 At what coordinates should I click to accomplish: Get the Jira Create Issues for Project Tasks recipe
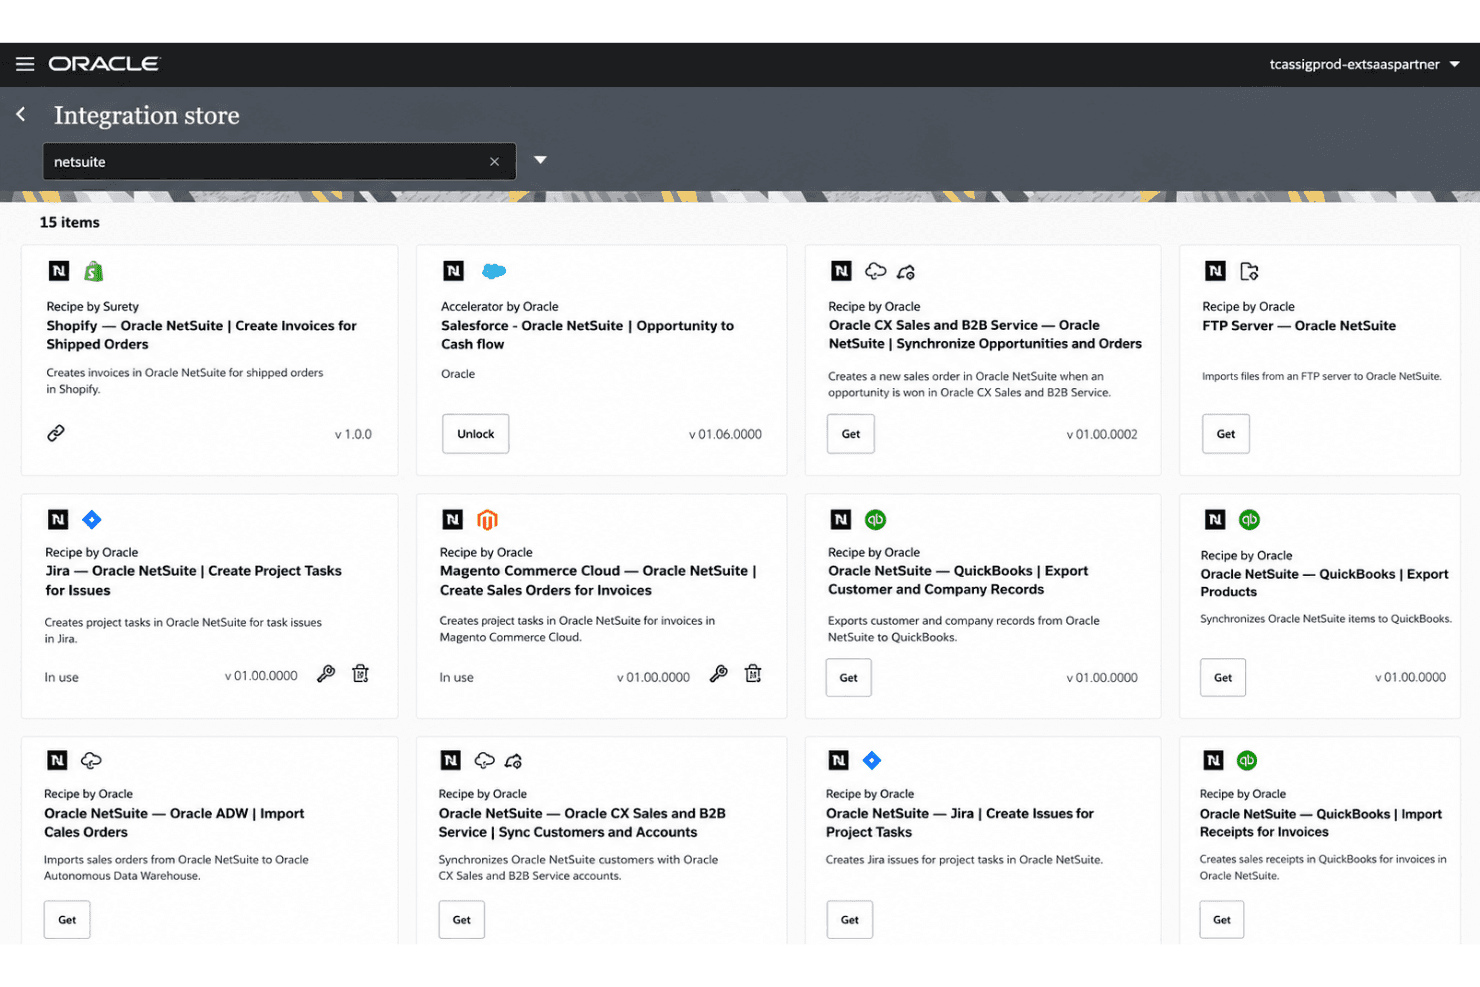pyautogui.click(x=850, y=920)
